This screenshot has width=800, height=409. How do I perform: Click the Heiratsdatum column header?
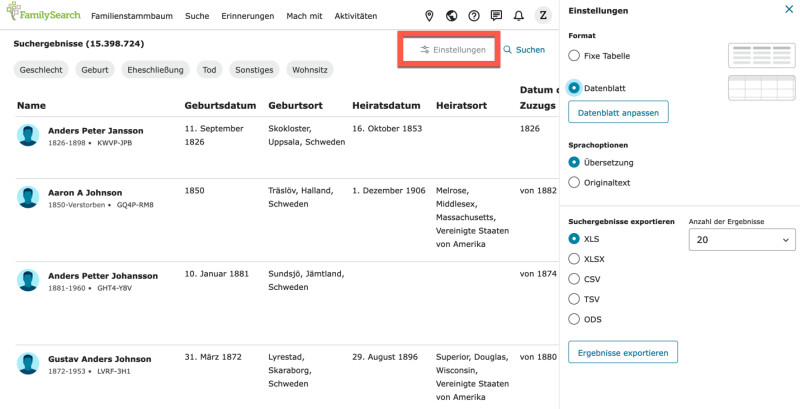click(x=386, y=106)
